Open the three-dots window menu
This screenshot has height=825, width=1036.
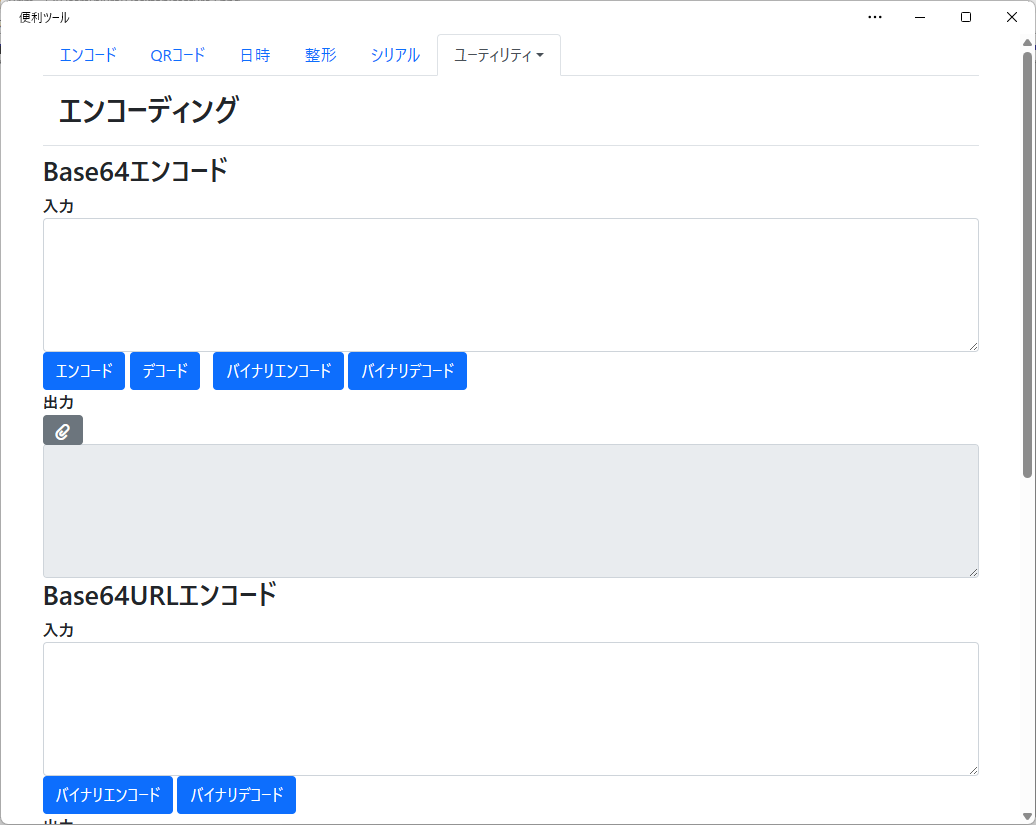tap(875, 17)
